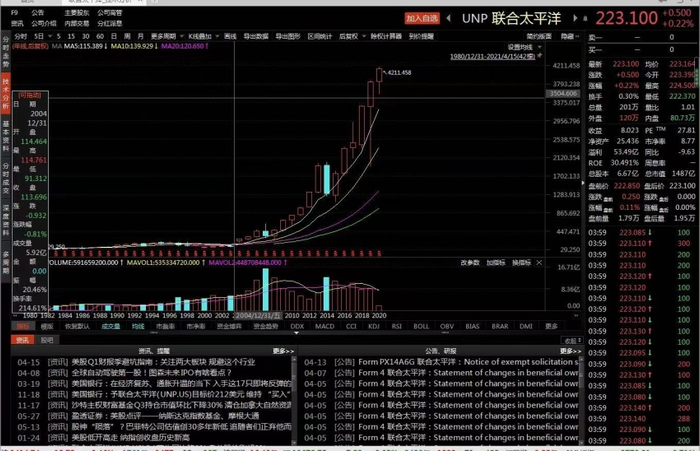
Task: Select the 30 minute period
Action: (x=86, y=36)
